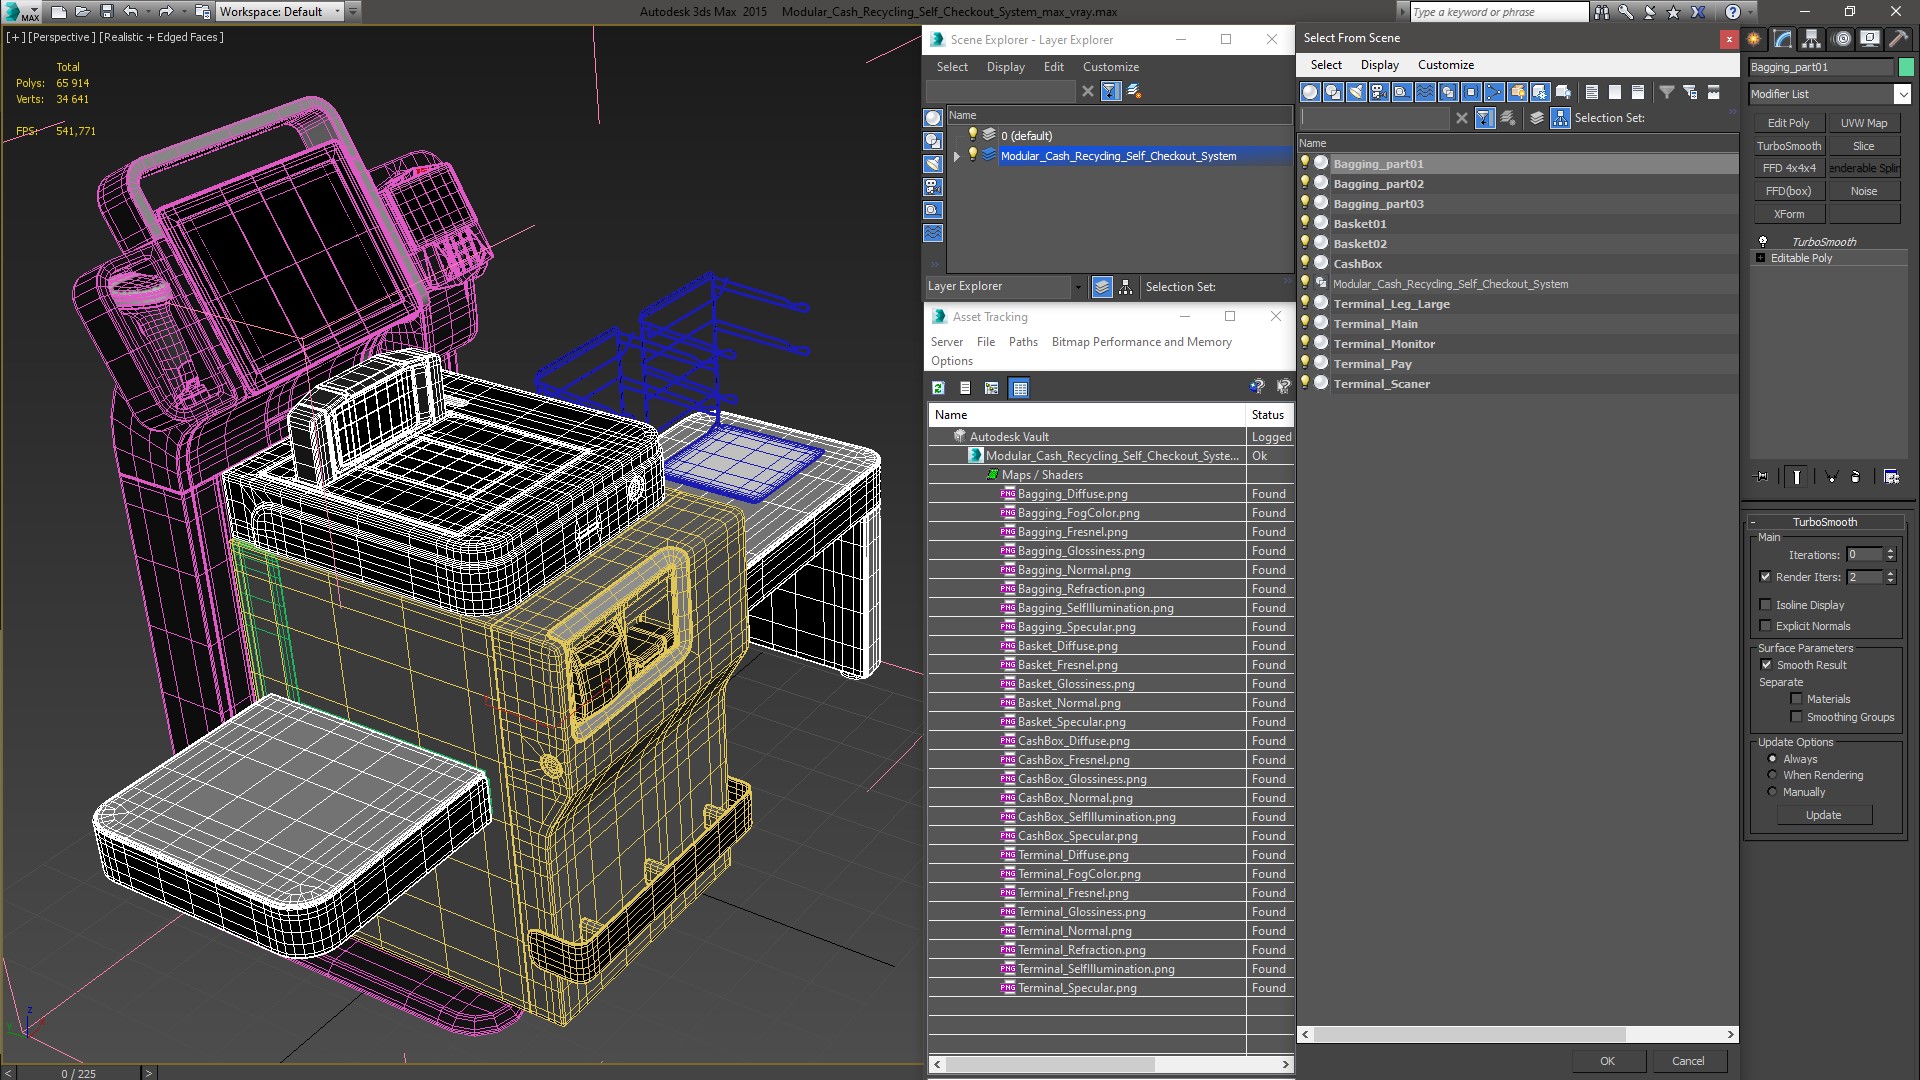
Task: Open the Utilities hammer panel tab
Action: [x=1897, y=39]
